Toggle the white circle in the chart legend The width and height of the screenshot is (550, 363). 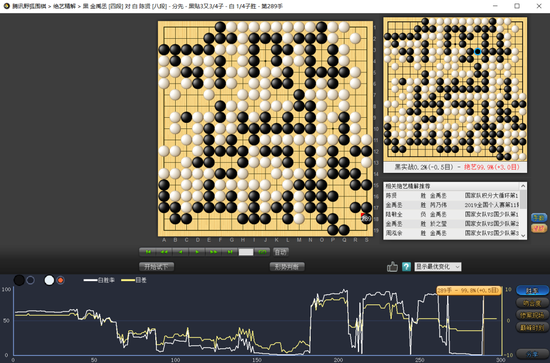point(49,280)
